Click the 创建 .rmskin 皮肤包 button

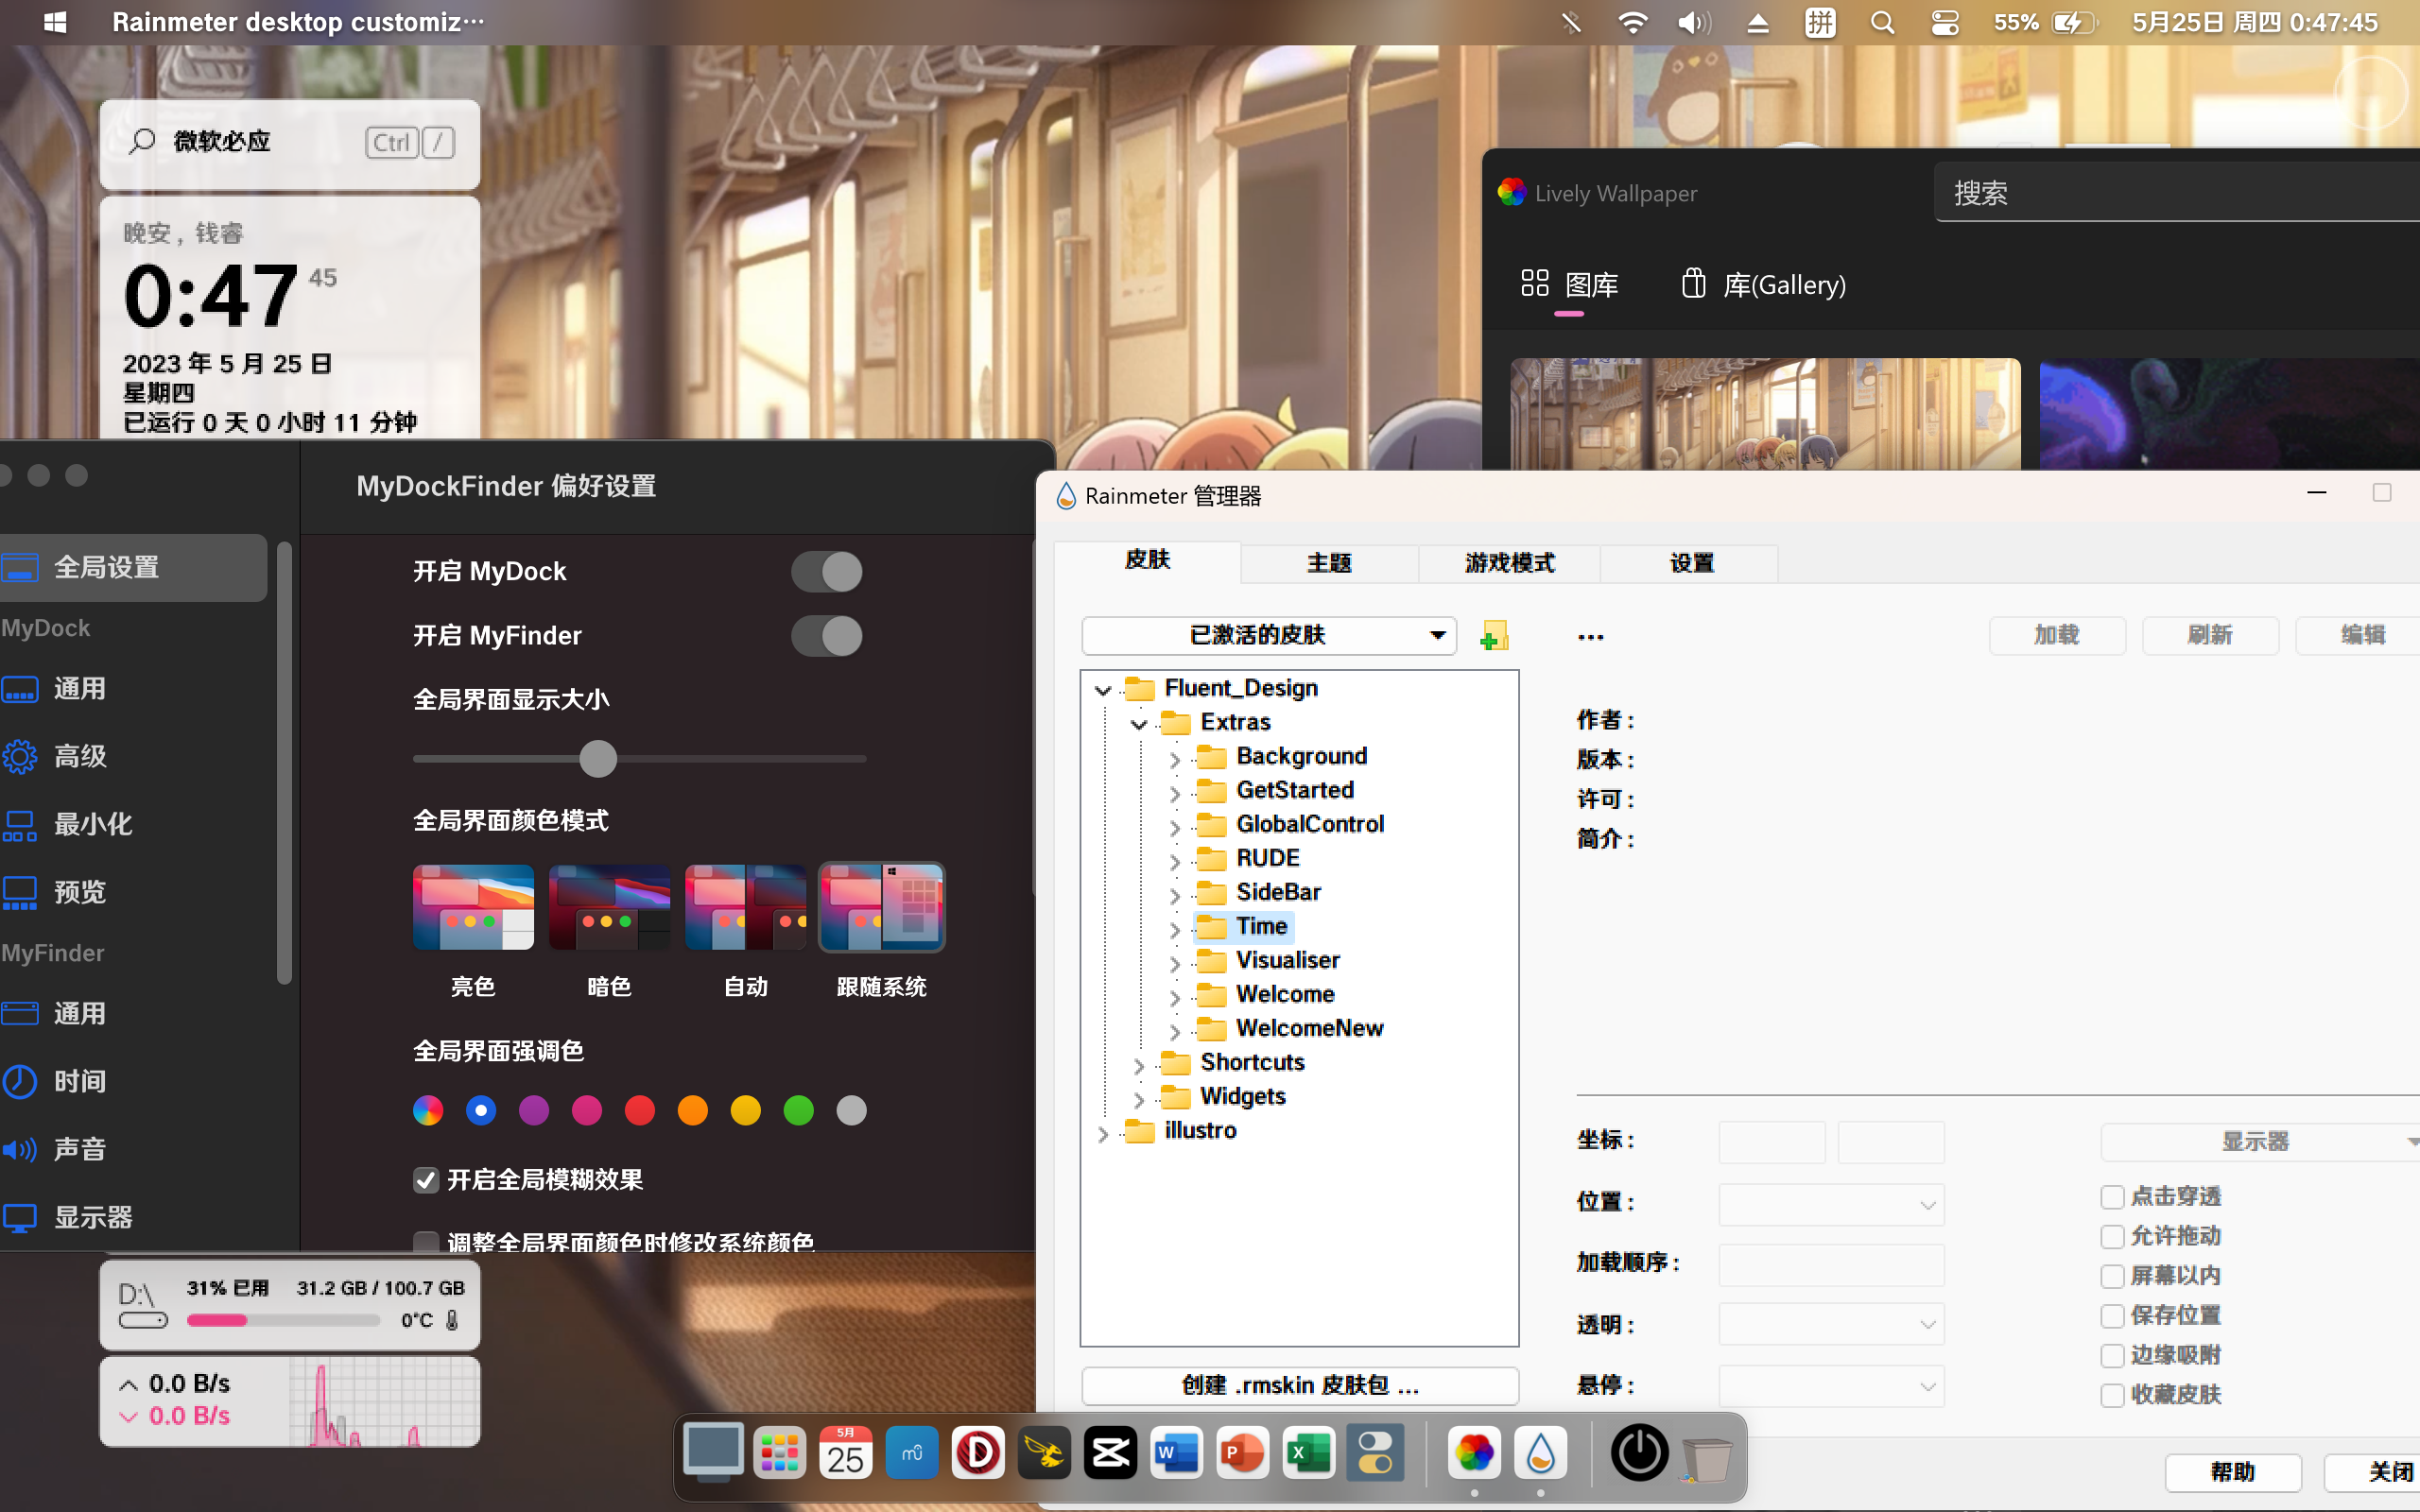(x=1300, y=1385)
